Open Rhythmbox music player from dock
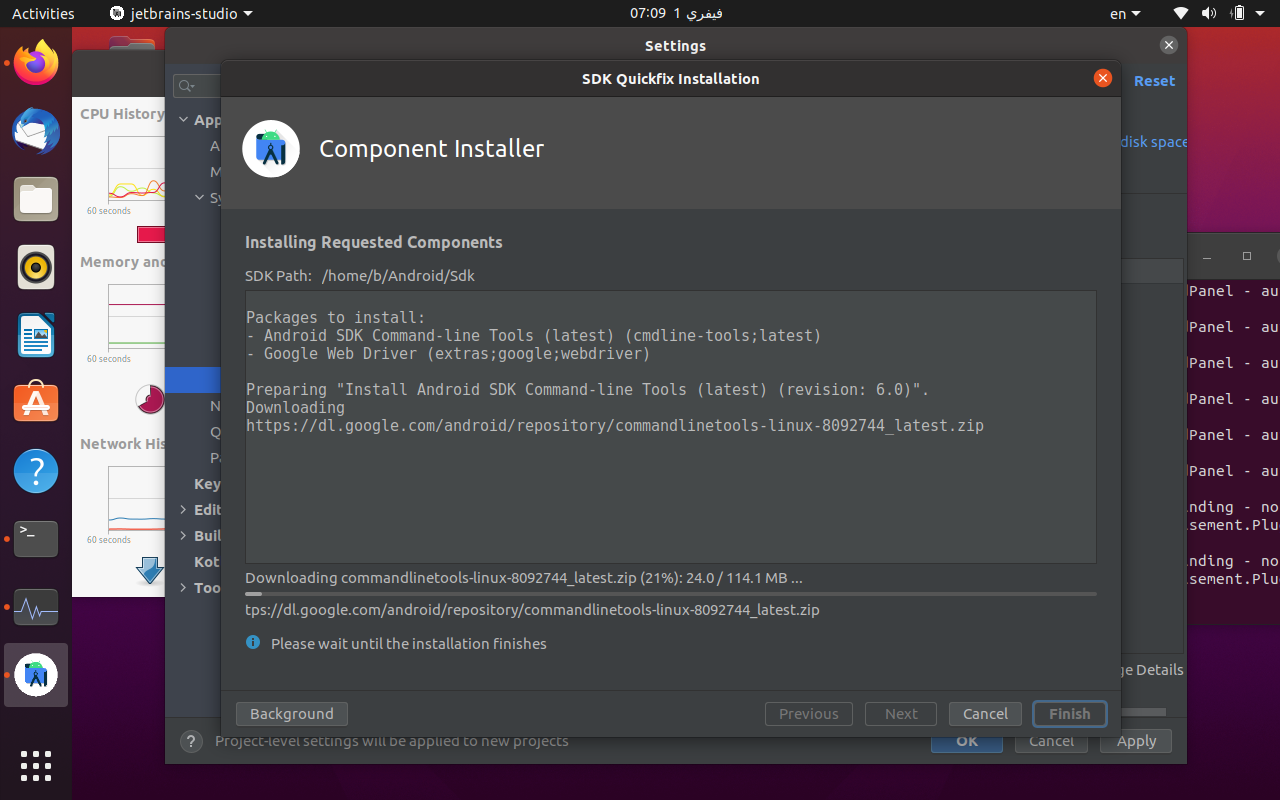 point(36,267)
